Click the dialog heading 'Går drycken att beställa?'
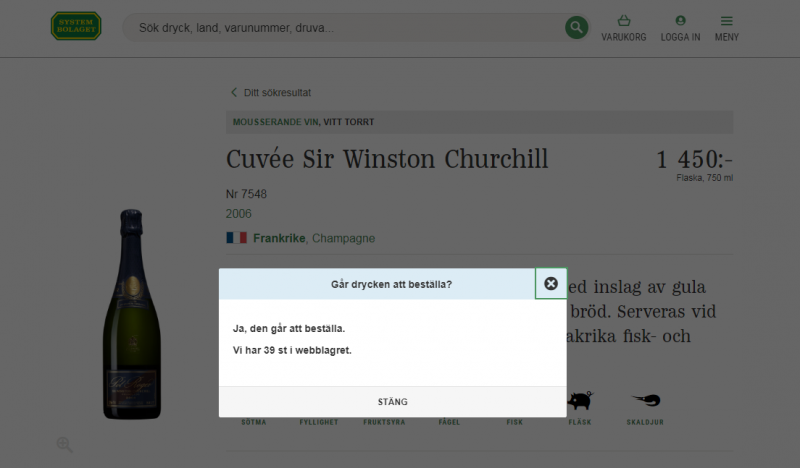 (x=391, y=284)
